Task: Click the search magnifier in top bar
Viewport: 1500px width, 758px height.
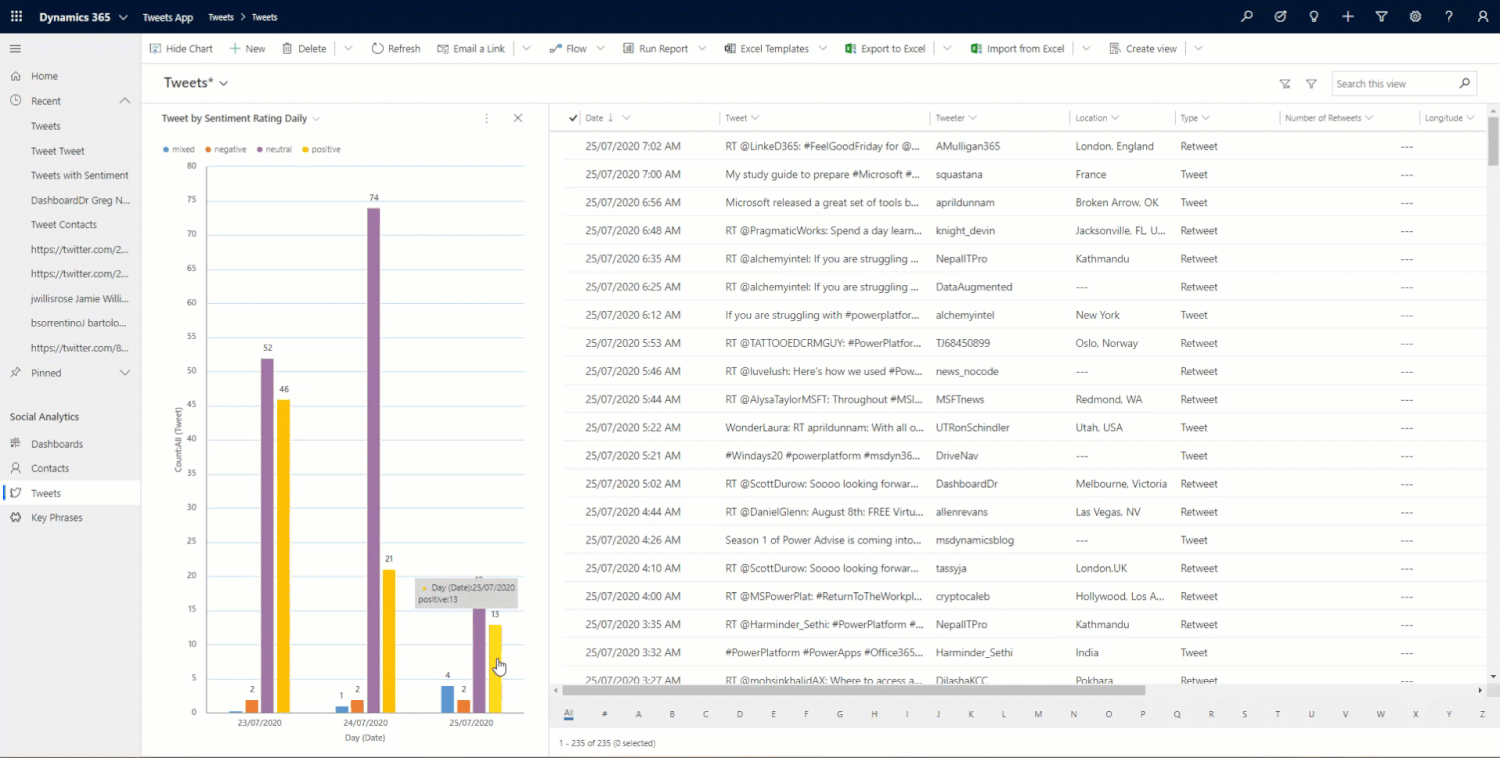Action: point(1247,17)
